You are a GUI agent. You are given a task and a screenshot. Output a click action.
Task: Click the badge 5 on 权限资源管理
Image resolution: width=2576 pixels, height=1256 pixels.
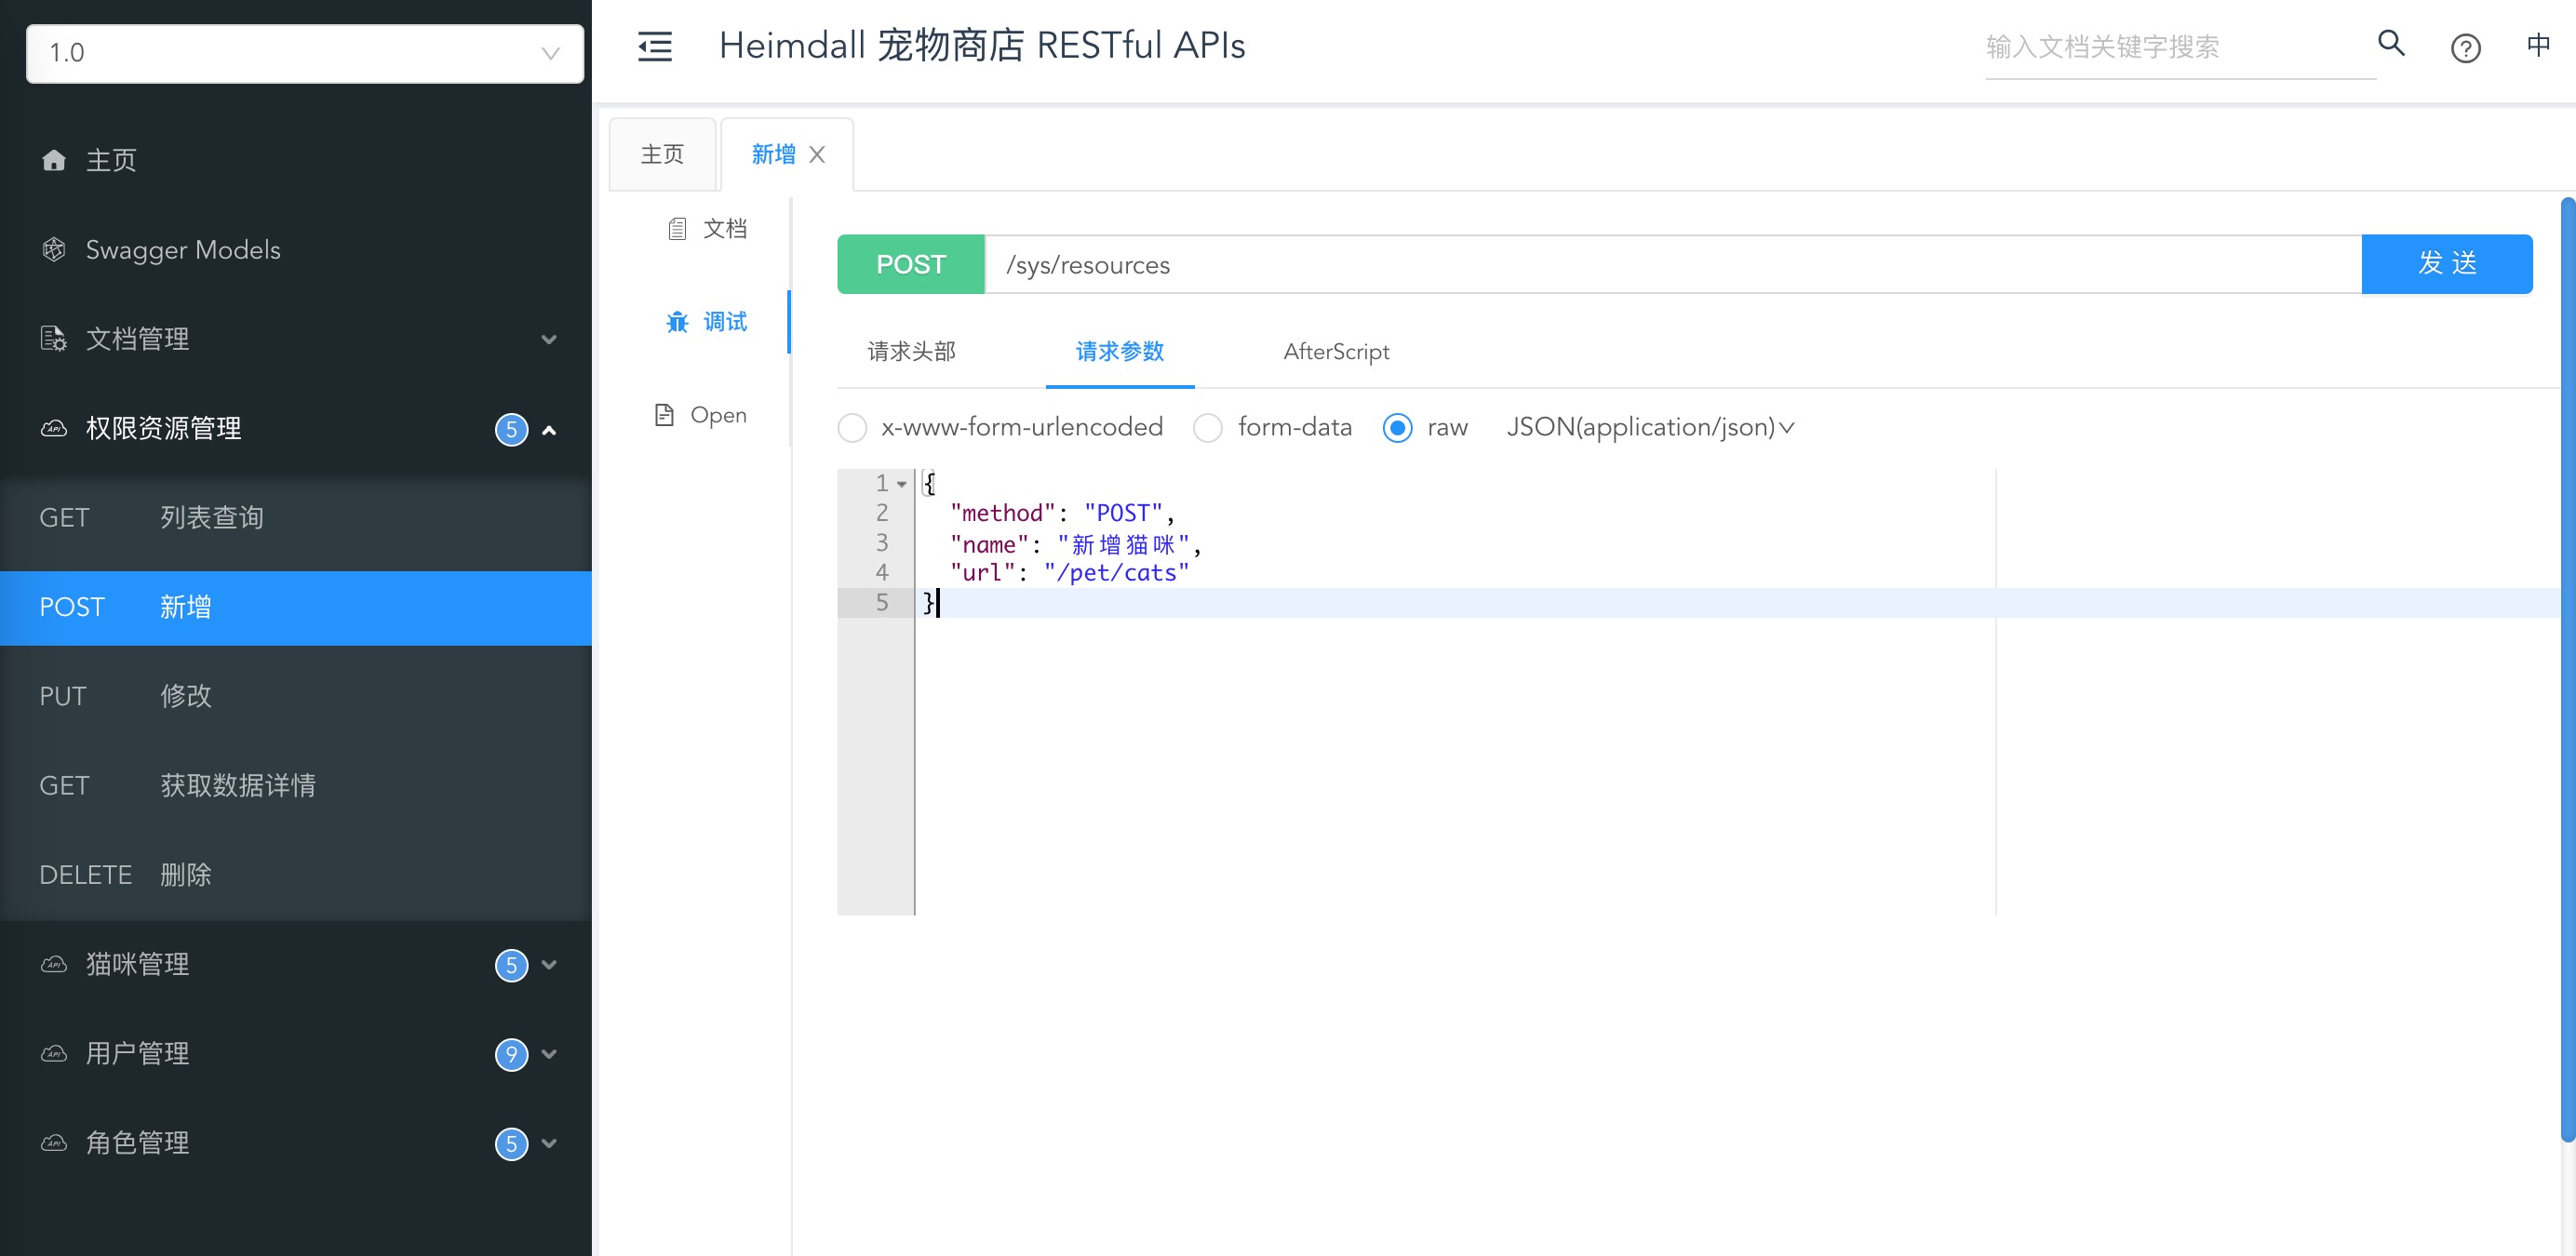click(x=511, y=429)
